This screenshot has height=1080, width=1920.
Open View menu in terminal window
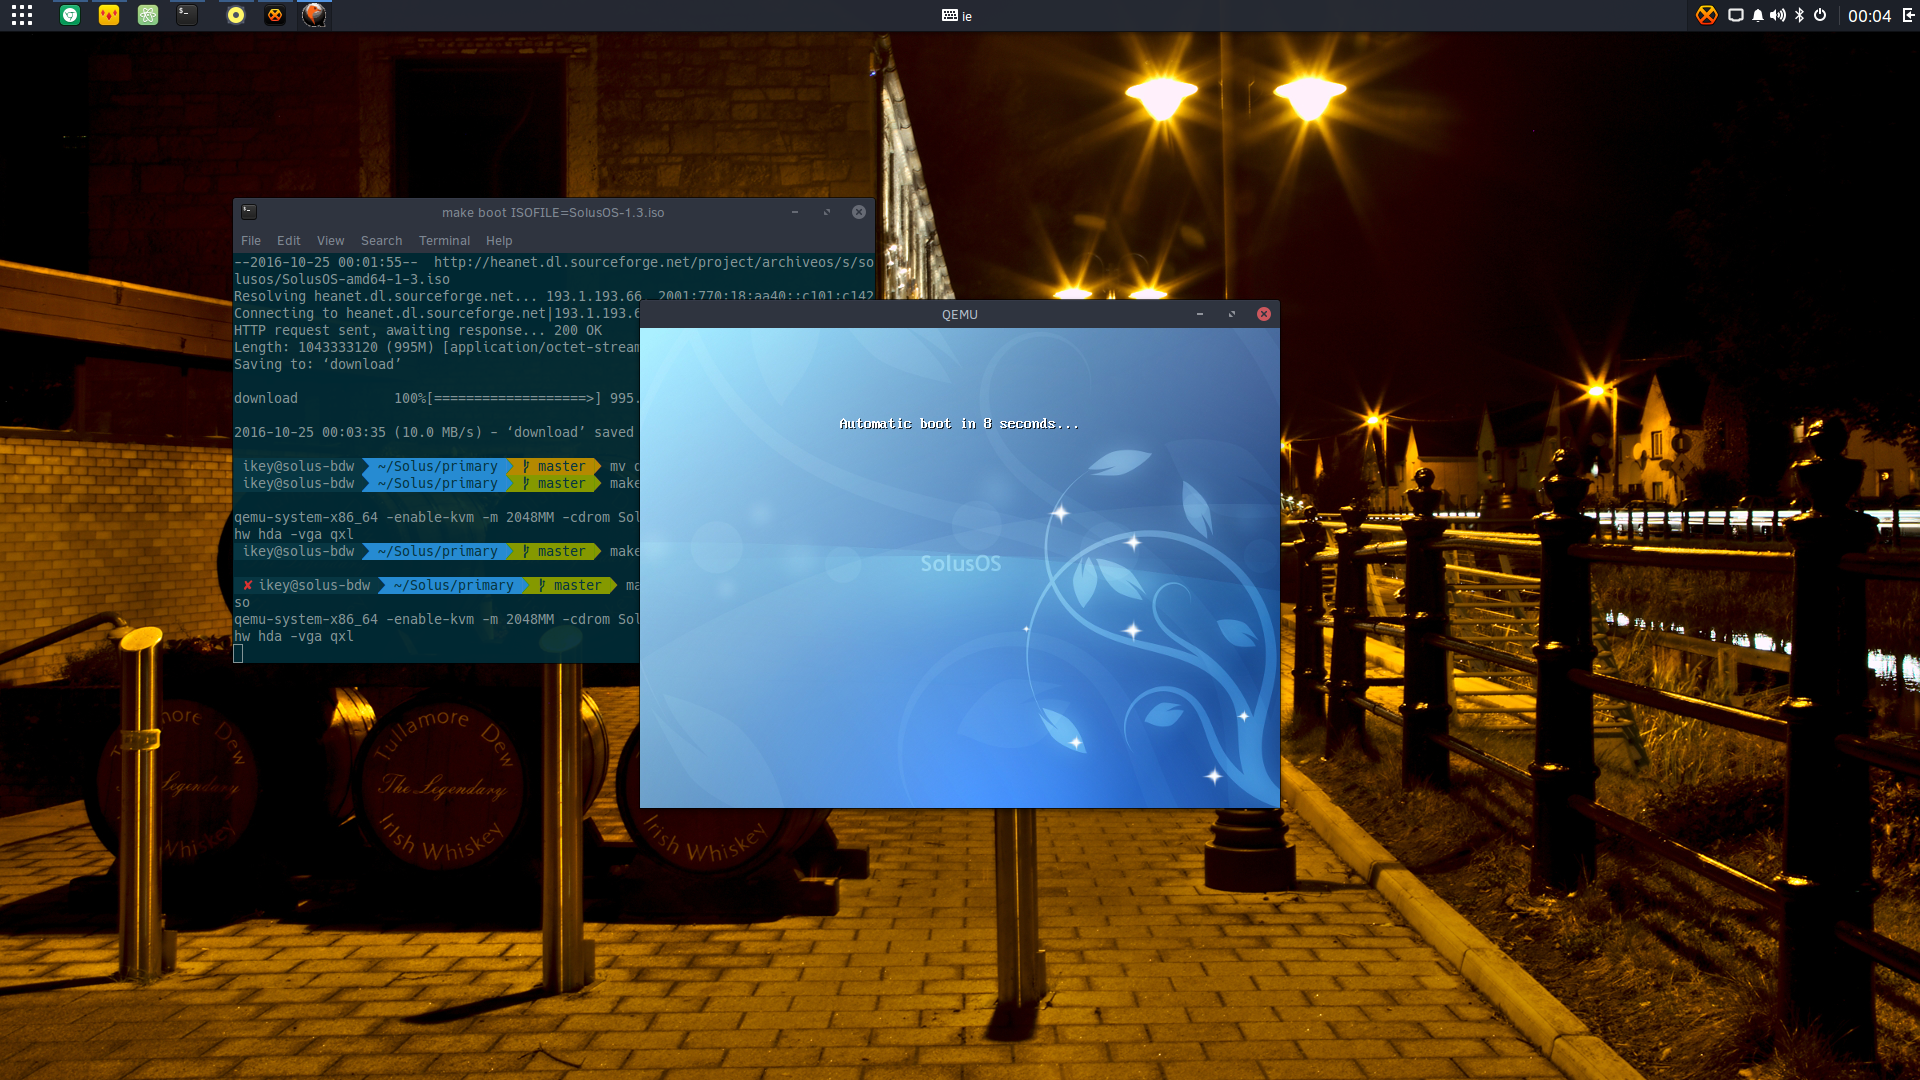(x=330, y=241)
